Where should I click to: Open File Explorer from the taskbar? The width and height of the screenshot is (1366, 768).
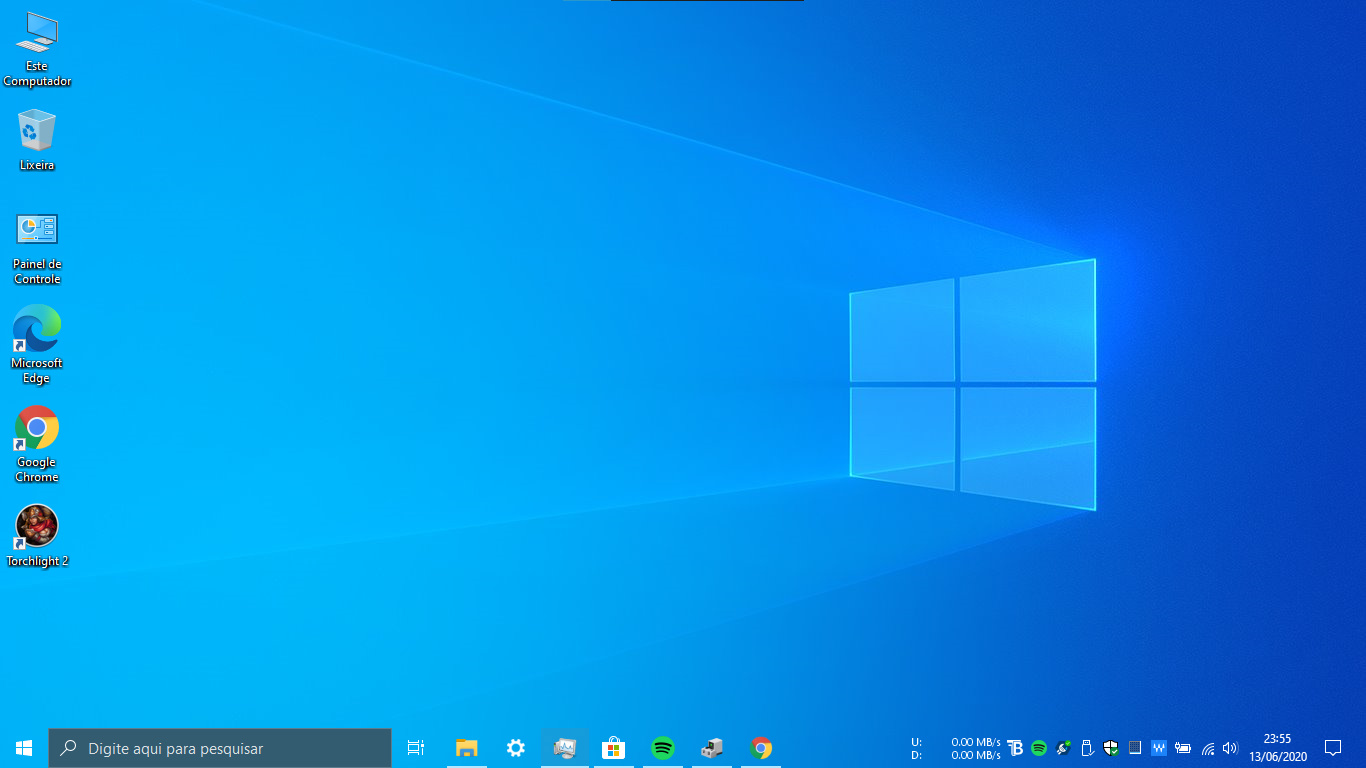(466, 748)
